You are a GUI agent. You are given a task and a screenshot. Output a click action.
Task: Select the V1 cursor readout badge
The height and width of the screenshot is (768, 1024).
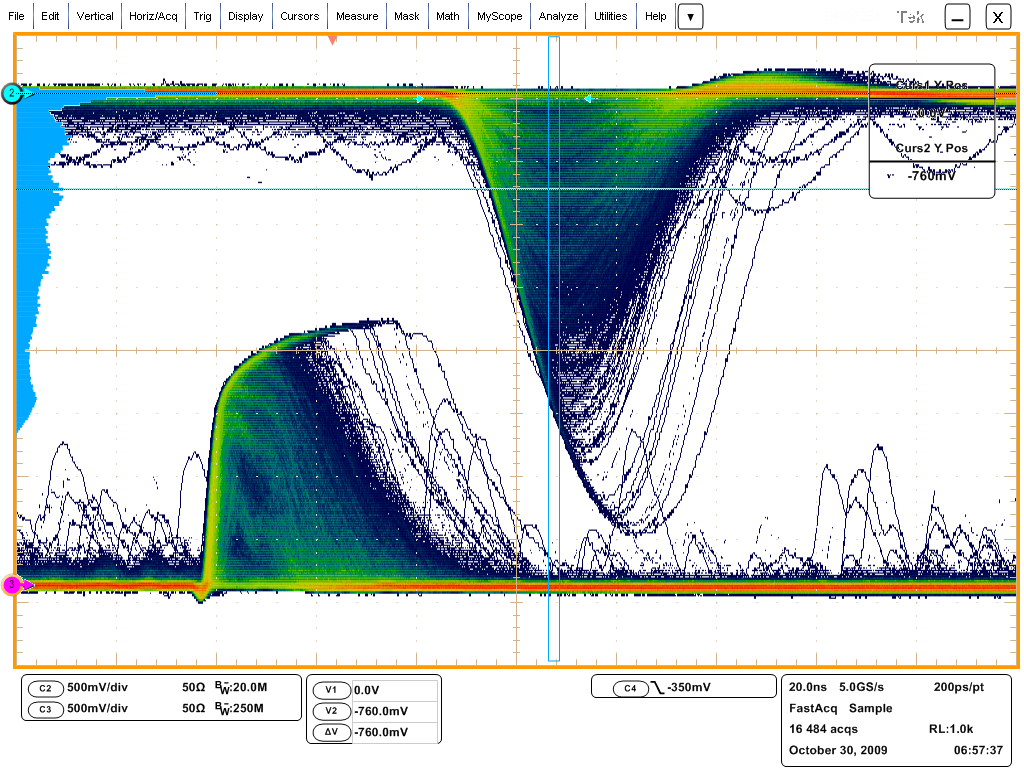point(332,690)
